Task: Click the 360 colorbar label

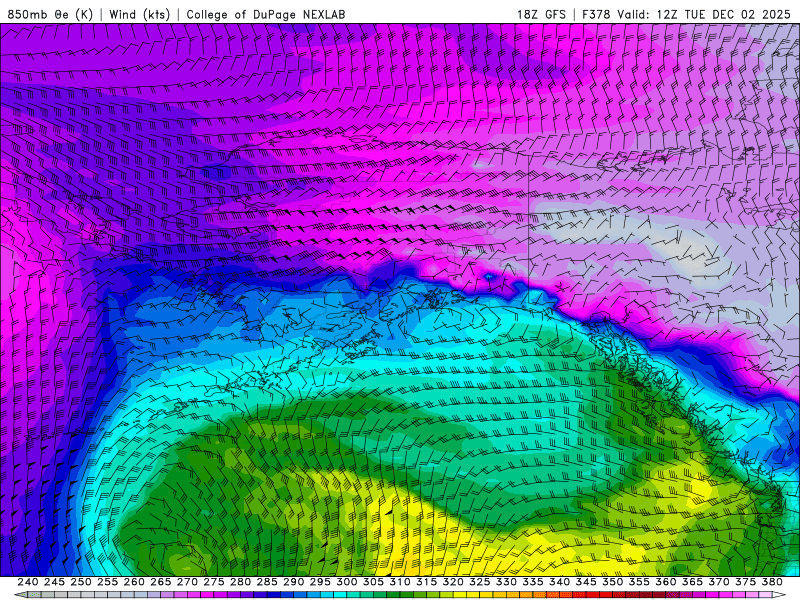Action: pyautogui.click(x=665, y=582)
